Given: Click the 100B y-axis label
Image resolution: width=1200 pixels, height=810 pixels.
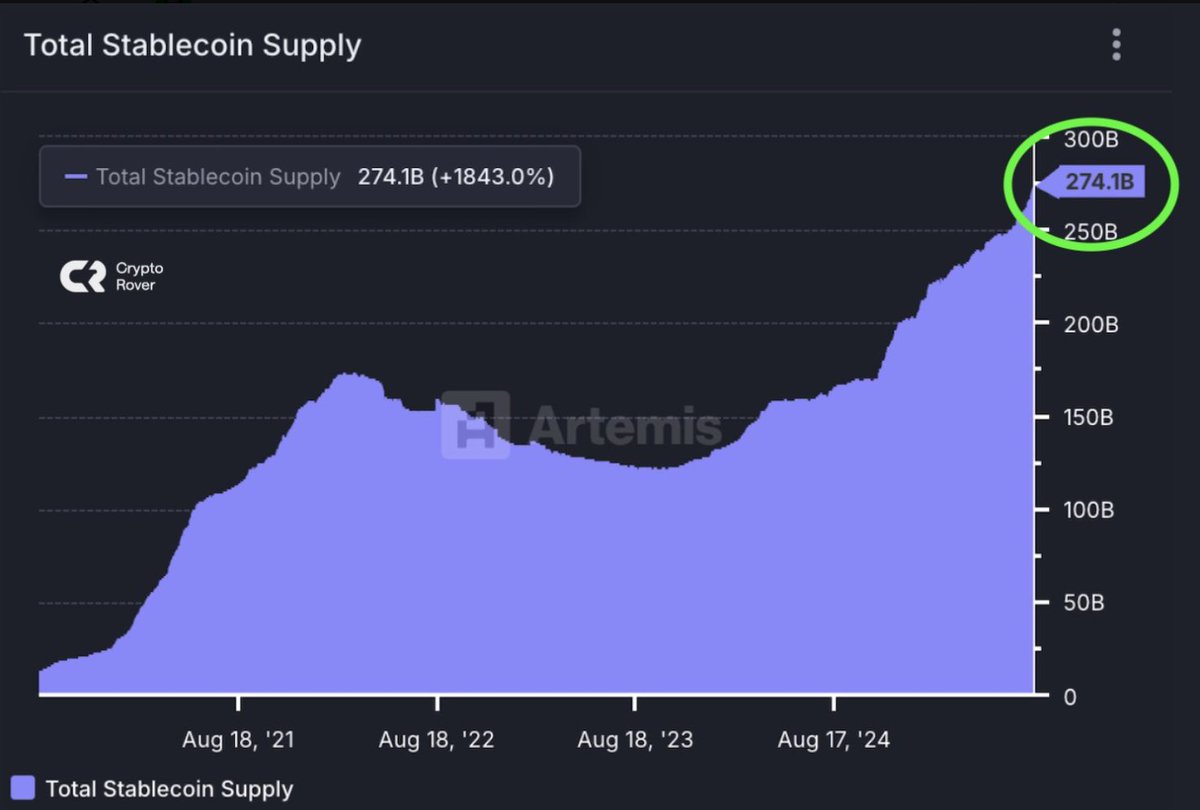Looking at the screenshot, I should click(x=1091, y=510).
